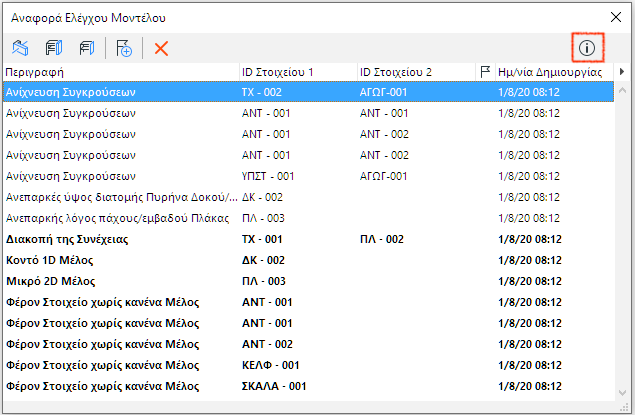
Task: Sort by ID Στοιχείου 2 column header
Action: pyautogui.click(x=416, y=72)
